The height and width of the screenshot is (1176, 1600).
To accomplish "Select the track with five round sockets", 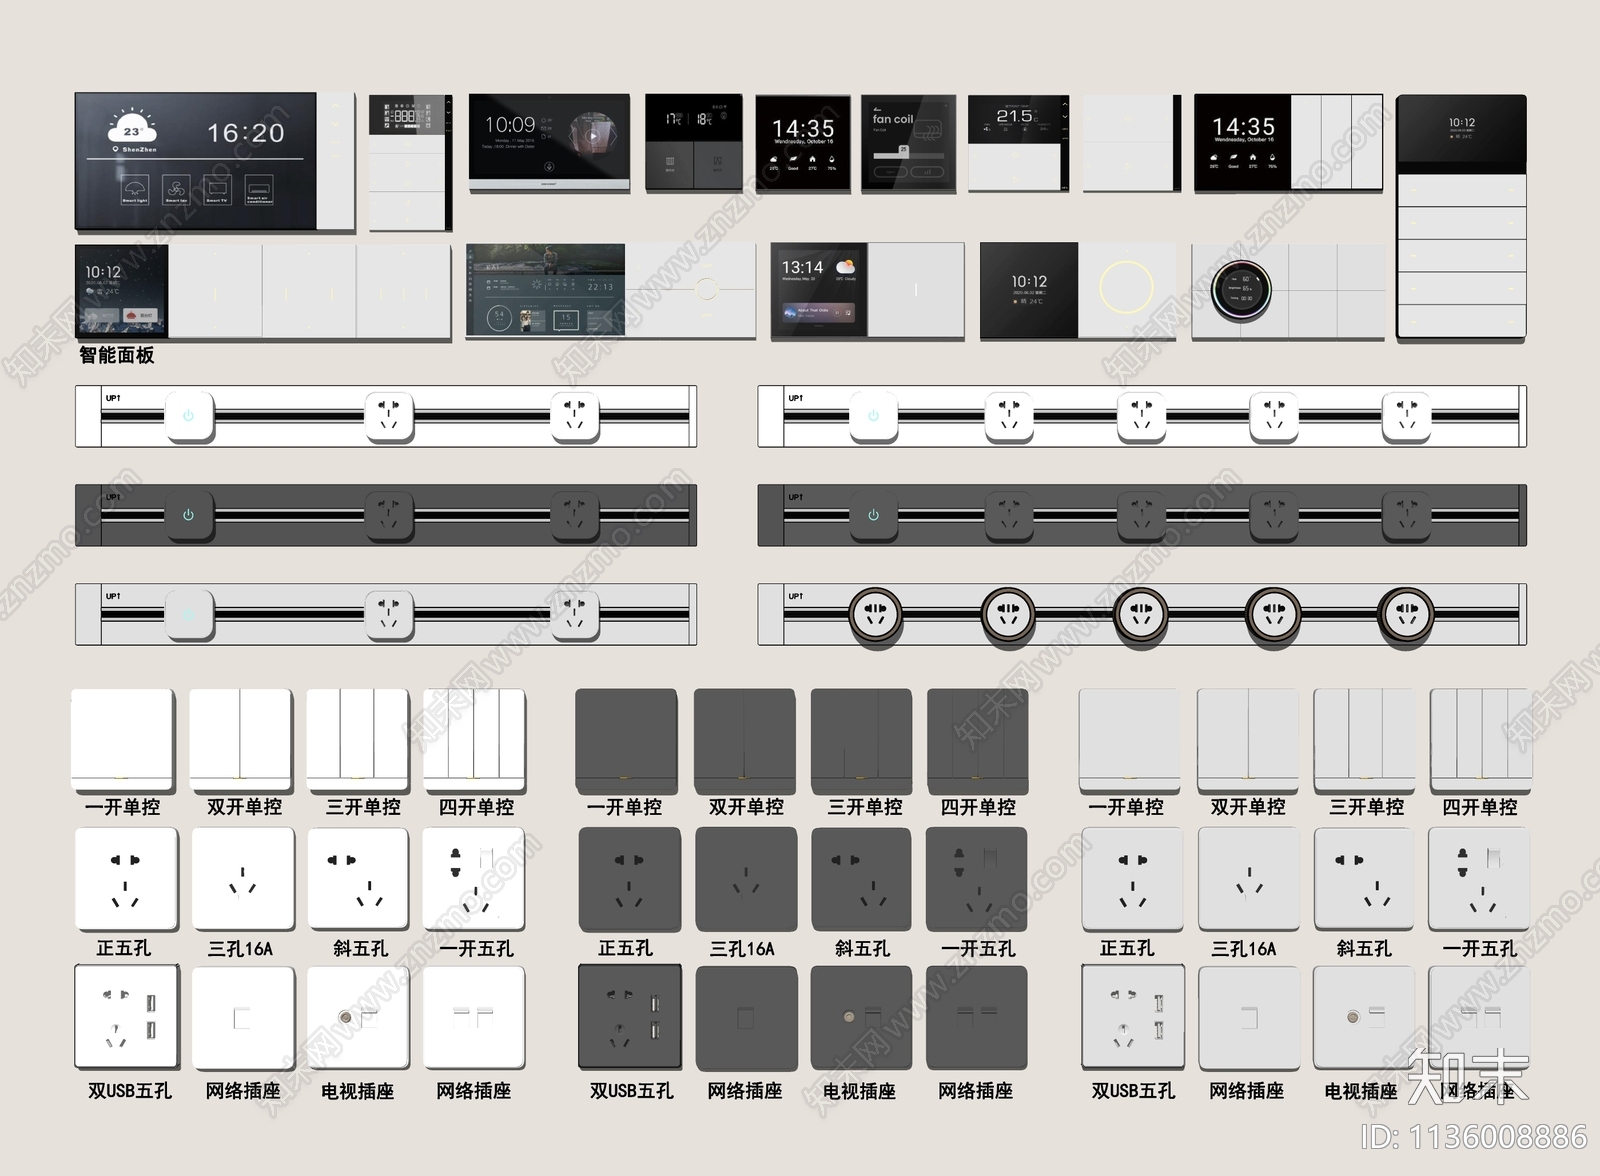I will [x=1142, y=614].
